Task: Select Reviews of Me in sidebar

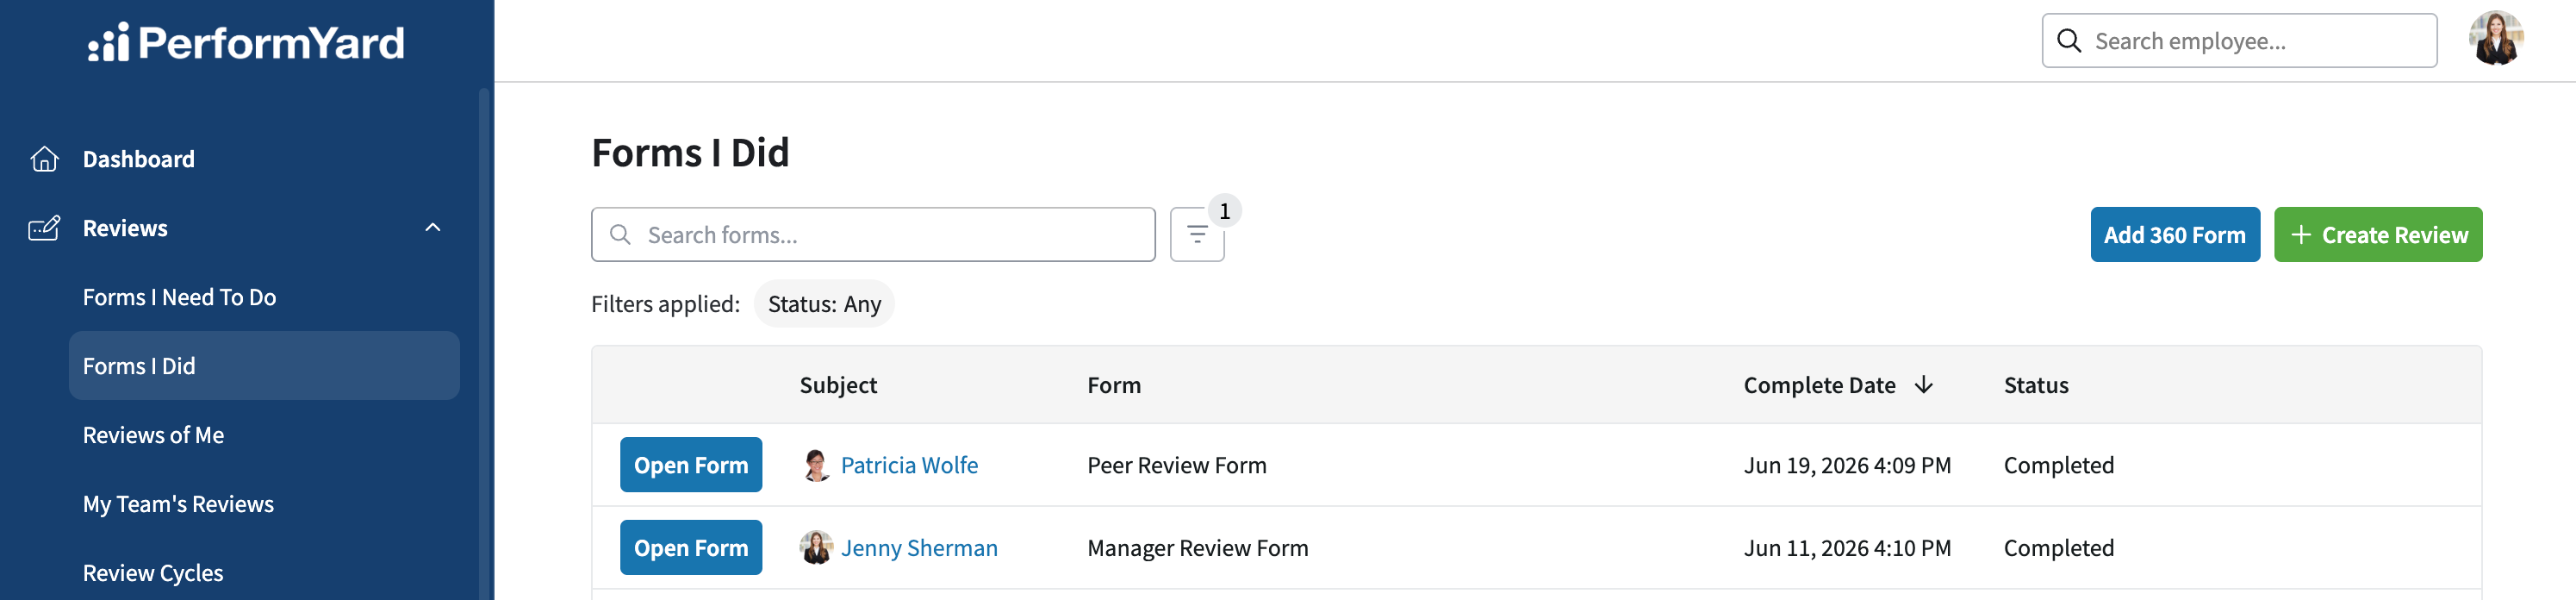Action: pos(153,435)
